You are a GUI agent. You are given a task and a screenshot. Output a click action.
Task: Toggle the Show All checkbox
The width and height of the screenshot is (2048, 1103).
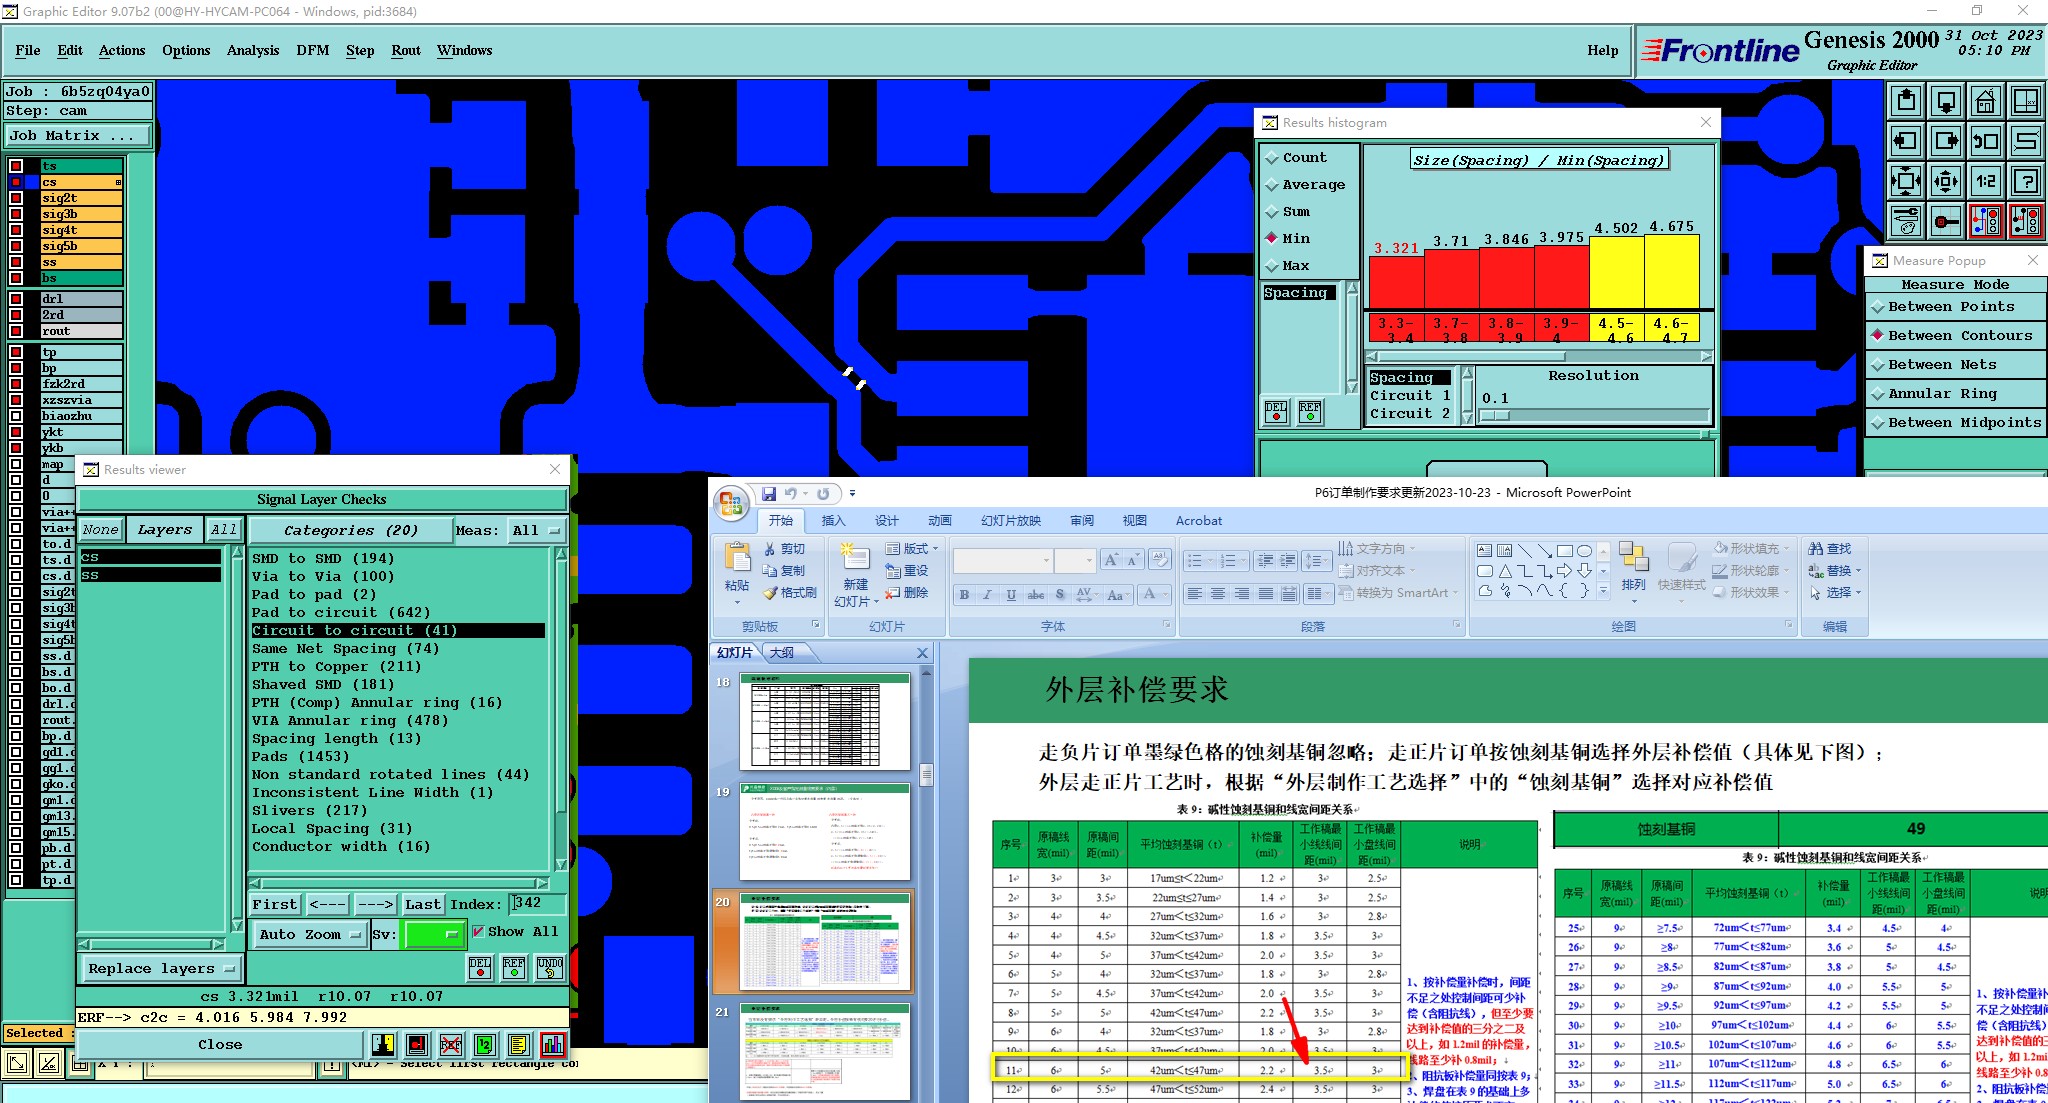478,932
